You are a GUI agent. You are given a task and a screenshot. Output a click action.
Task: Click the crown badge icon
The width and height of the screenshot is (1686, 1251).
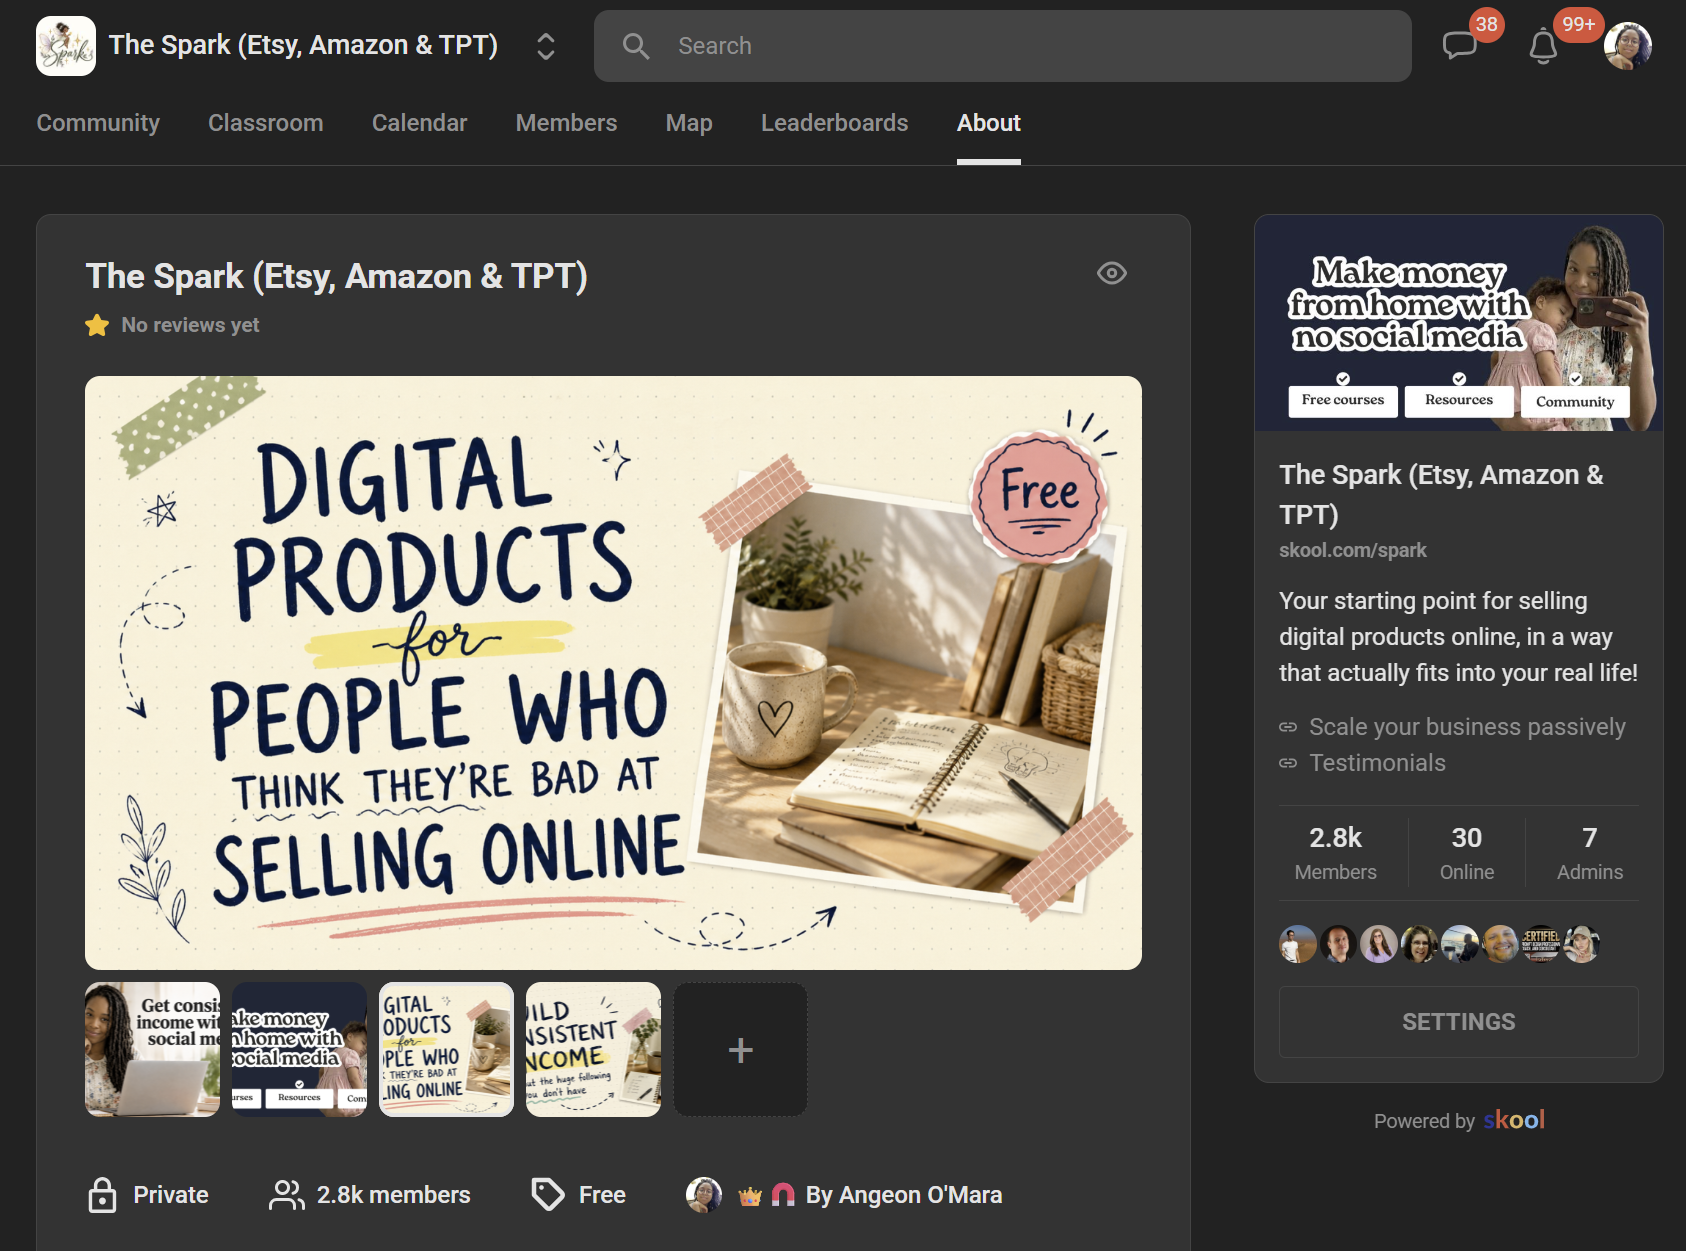point(750,1196)
